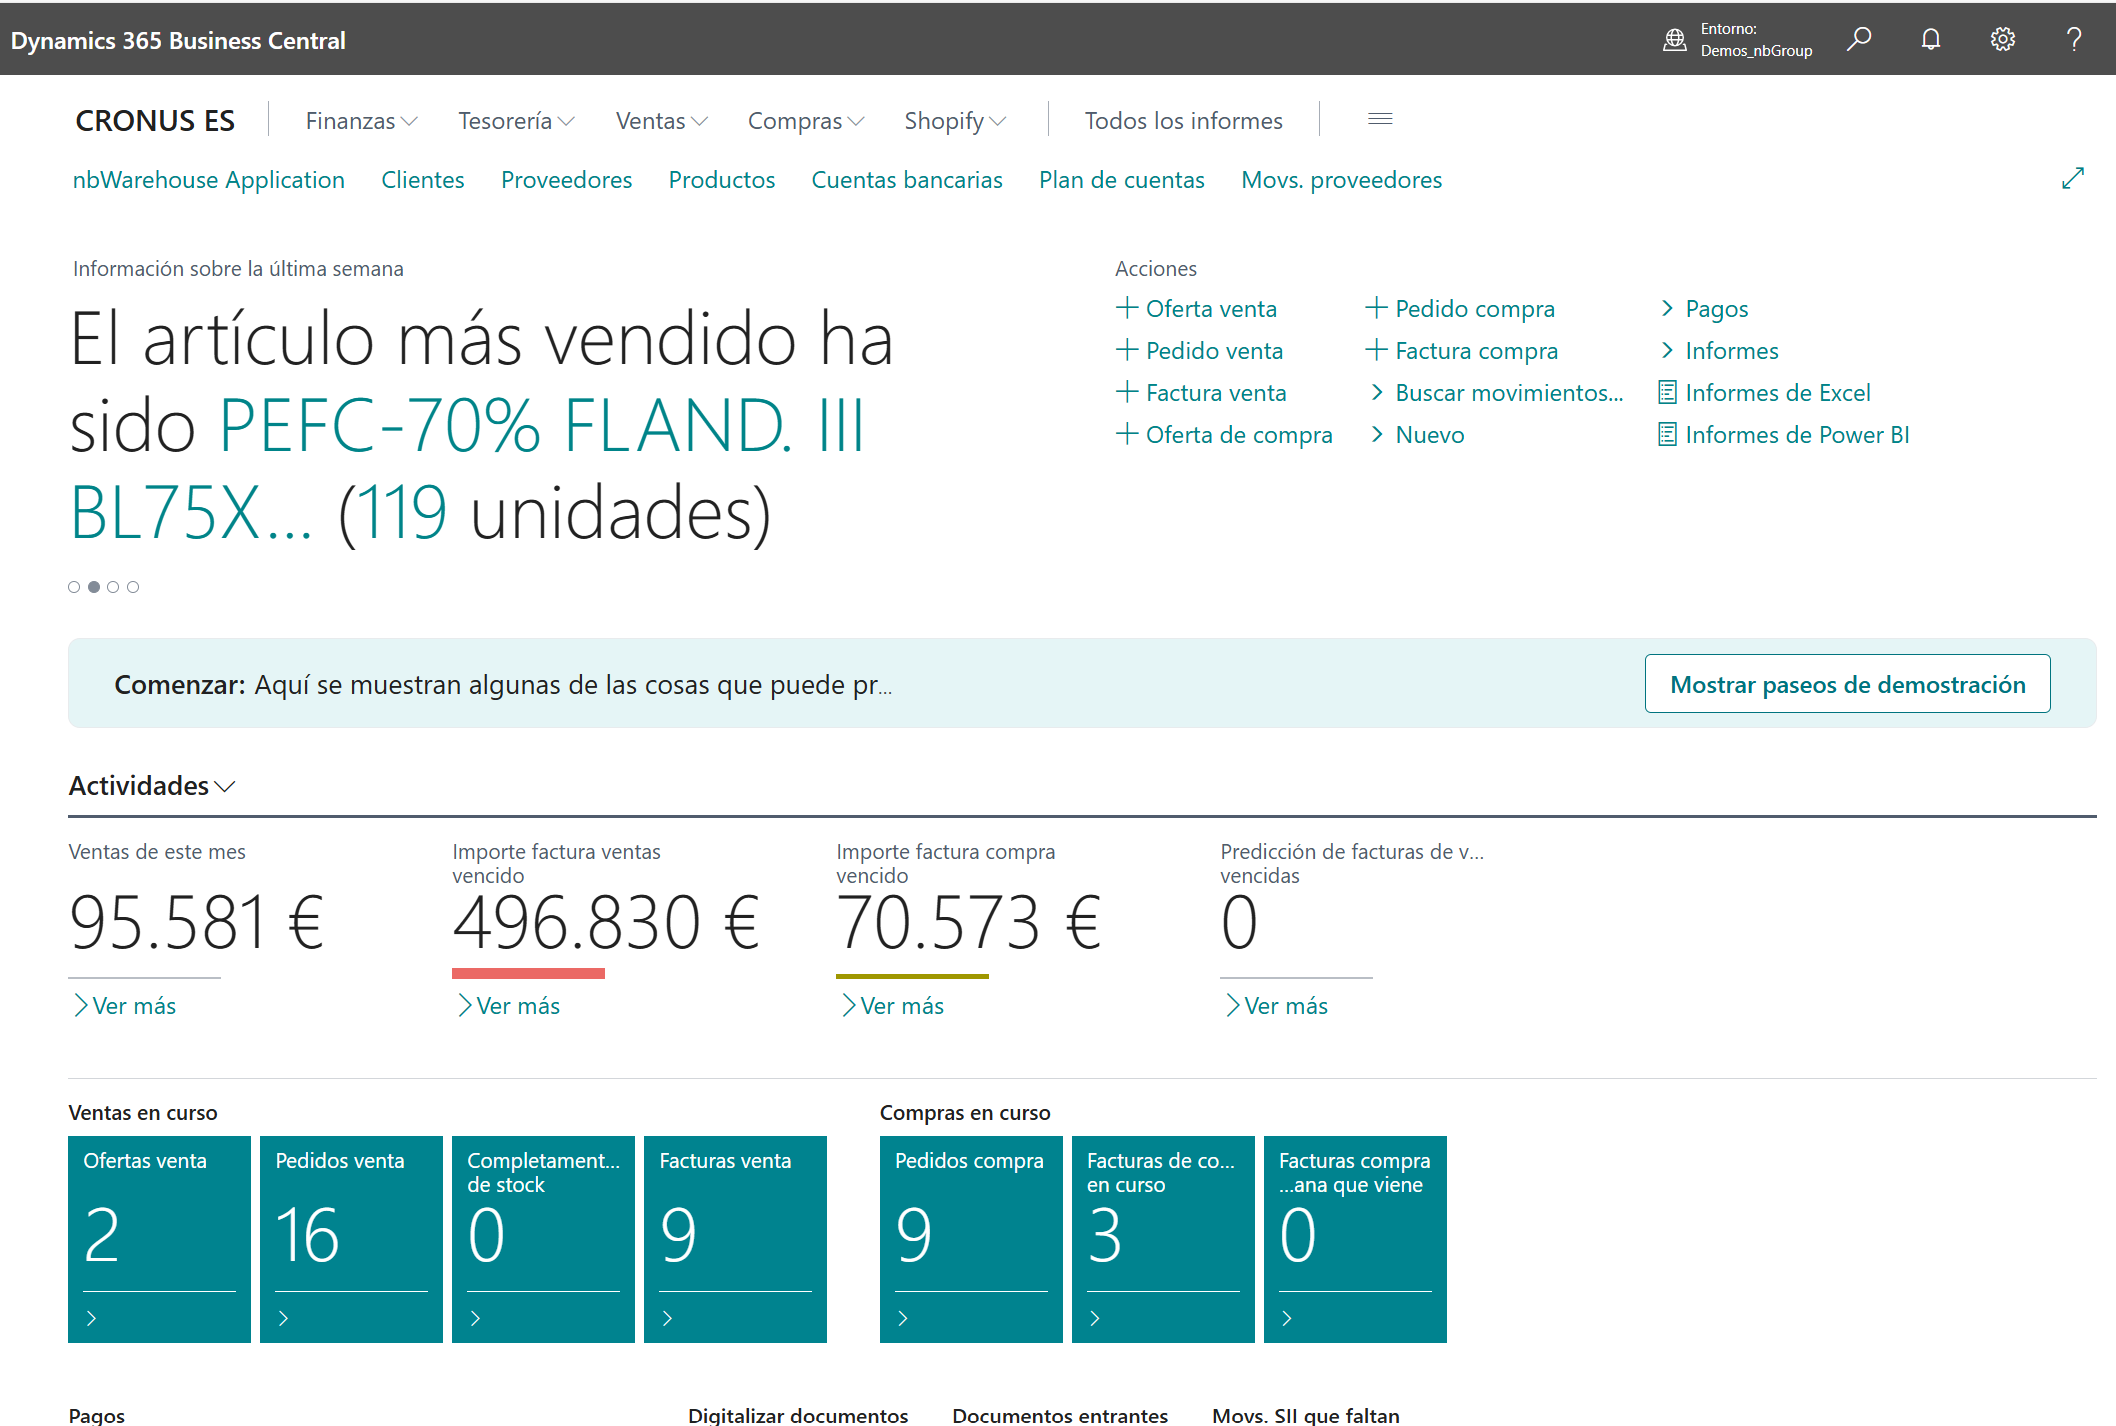The width and height of the screenshot is (2116, 1426).
Task: Open the Facturas de compra en curso tile
Action: pyautogui.click(x=1163, y=1239)
